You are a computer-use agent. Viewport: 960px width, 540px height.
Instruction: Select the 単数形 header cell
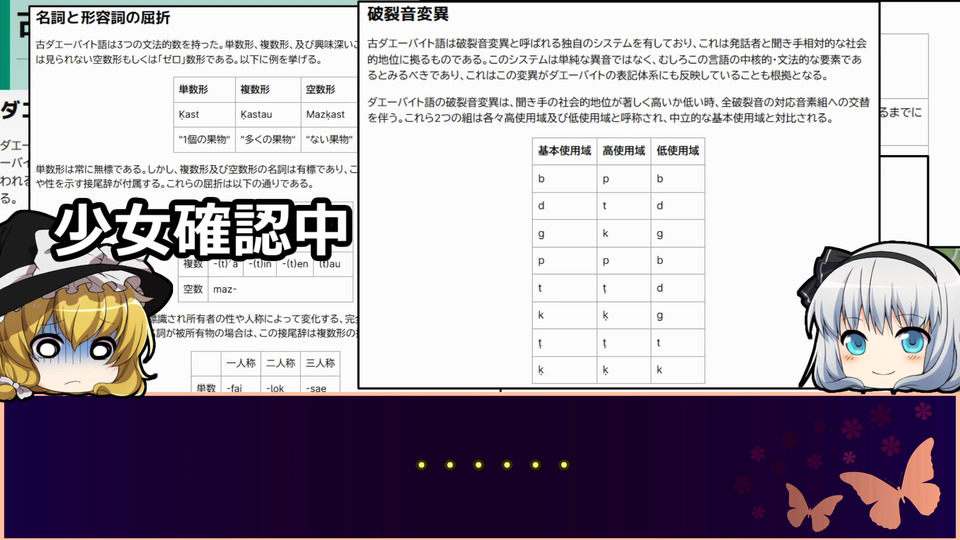(x=204, y=89)
